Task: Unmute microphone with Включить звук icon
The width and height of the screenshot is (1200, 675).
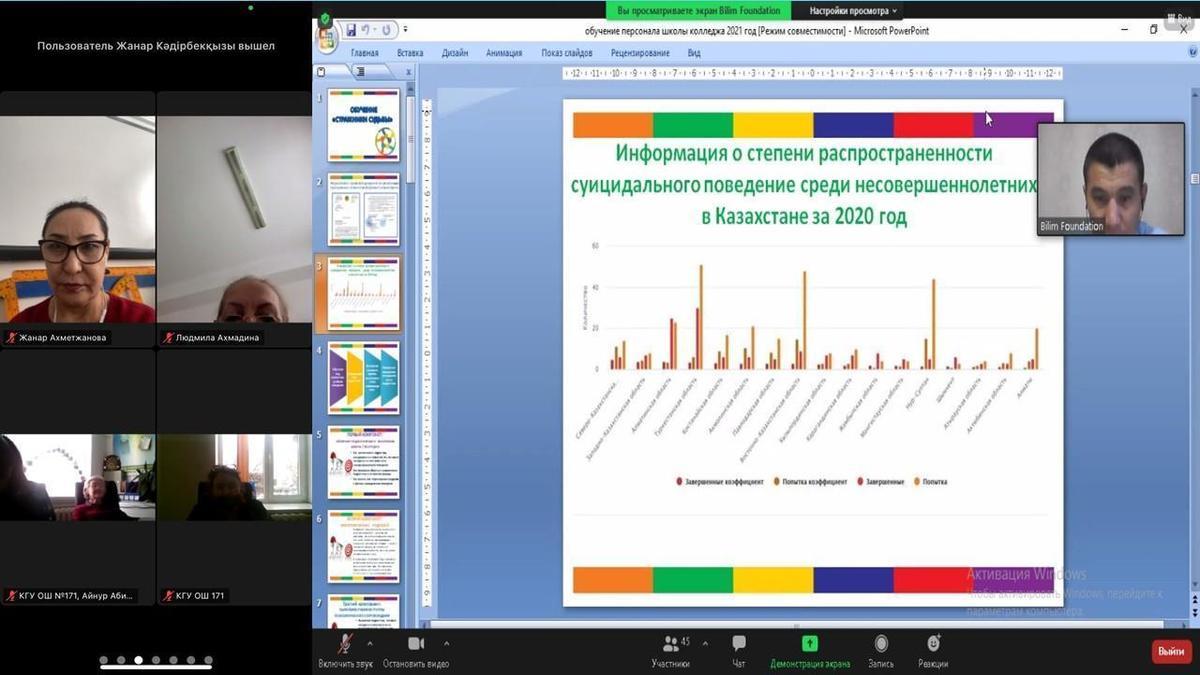Action: [345, 644]
